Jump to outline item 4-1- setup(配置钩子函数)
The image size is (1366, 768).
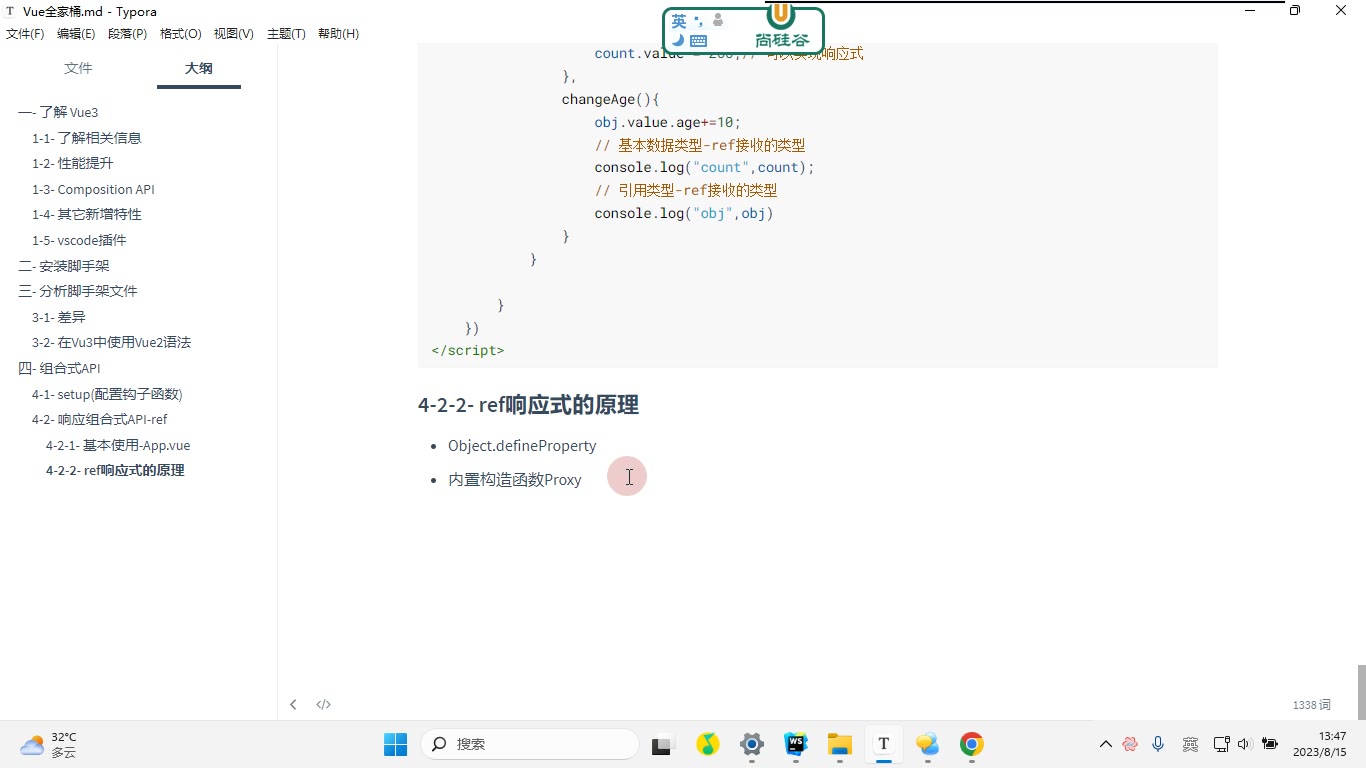point(107,394)
